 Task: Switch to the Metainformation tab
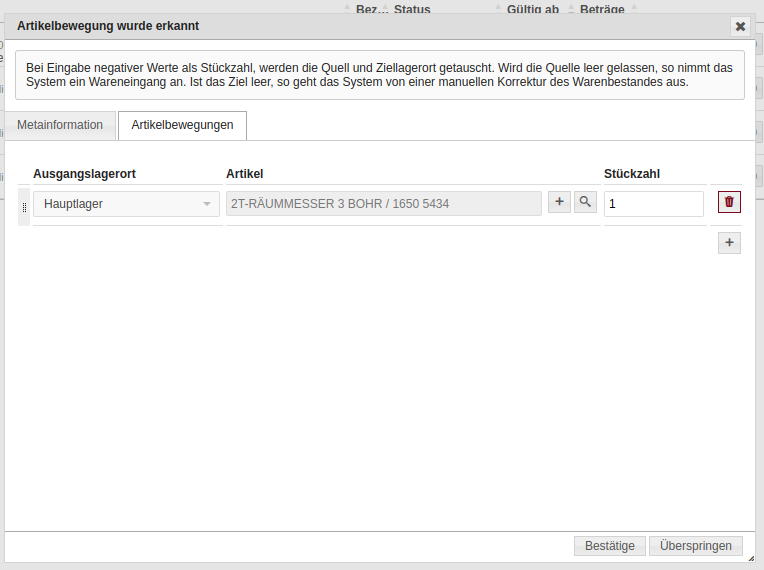[60, 125]
